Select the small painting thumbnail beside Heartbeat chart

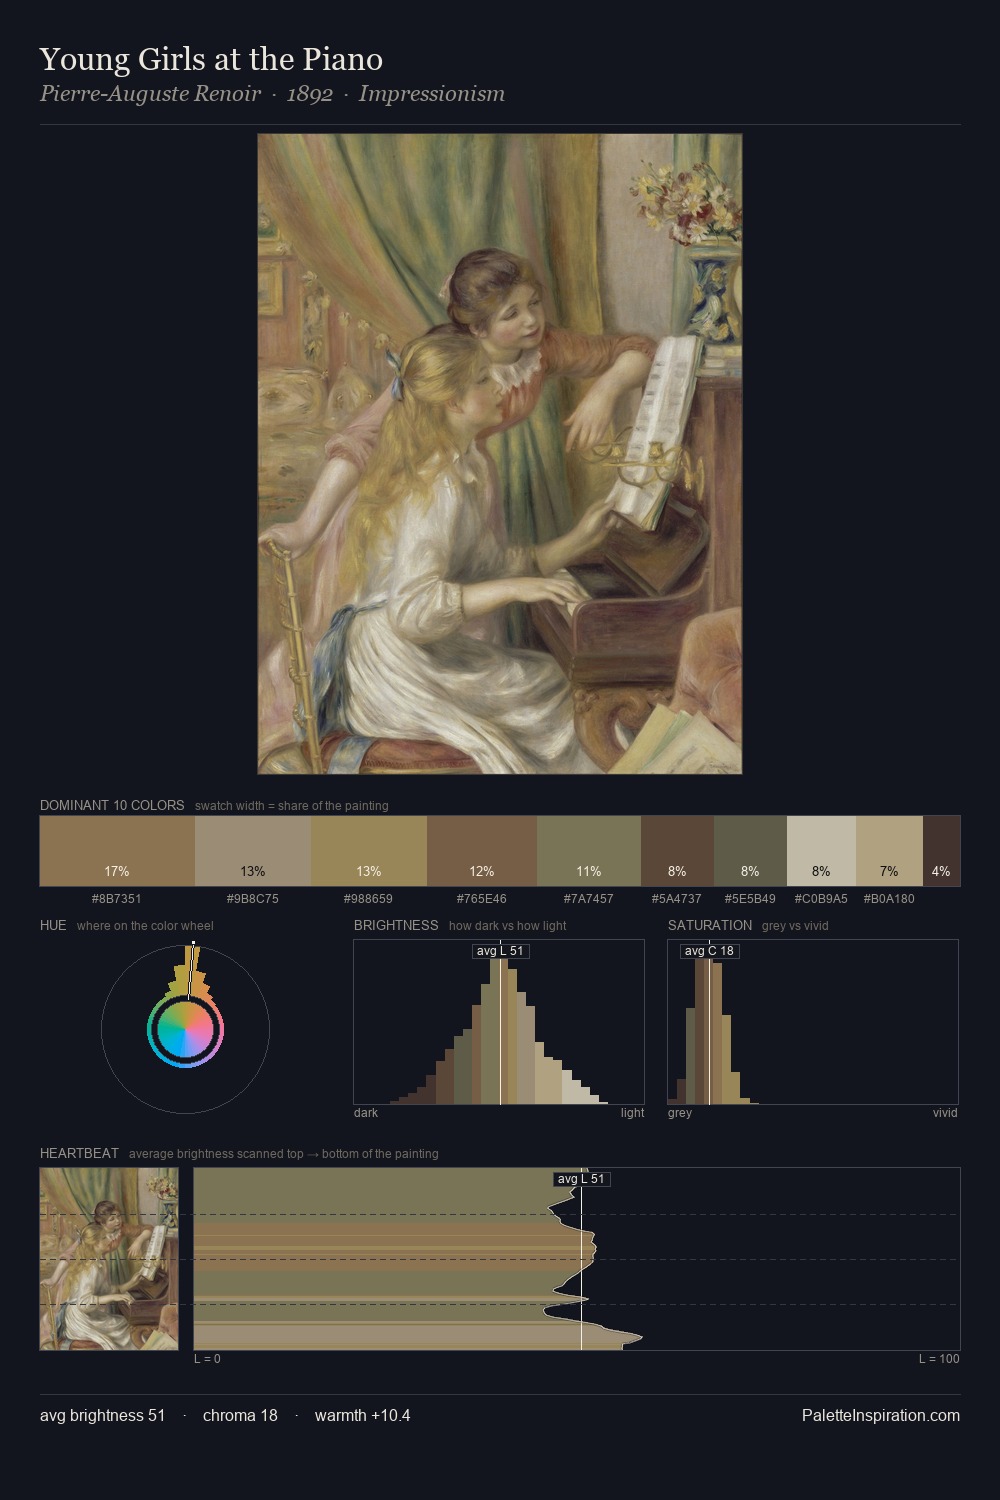[x=109, y=1259]
